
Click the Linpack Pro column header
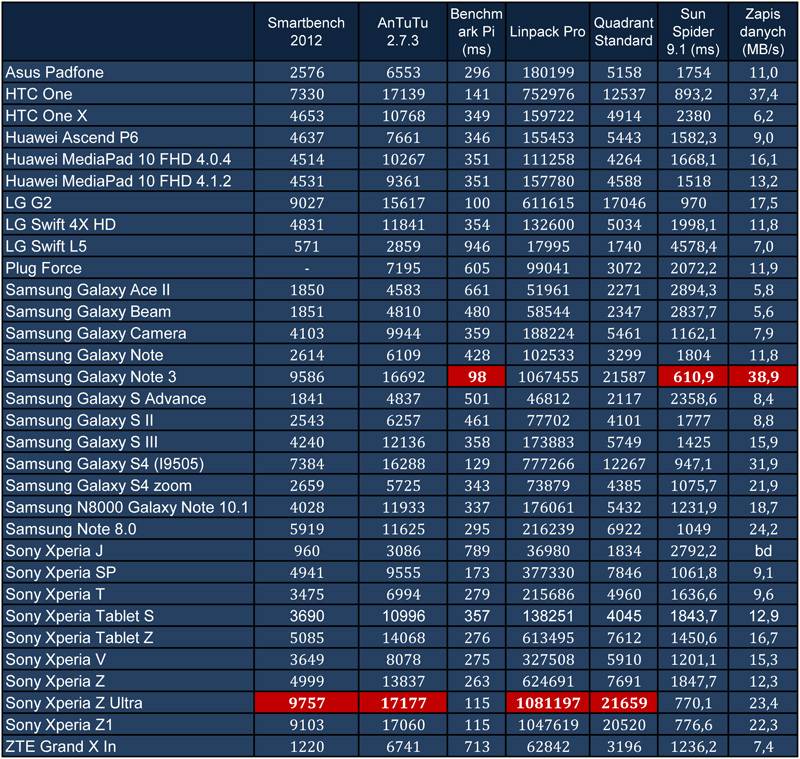(547, 32)
